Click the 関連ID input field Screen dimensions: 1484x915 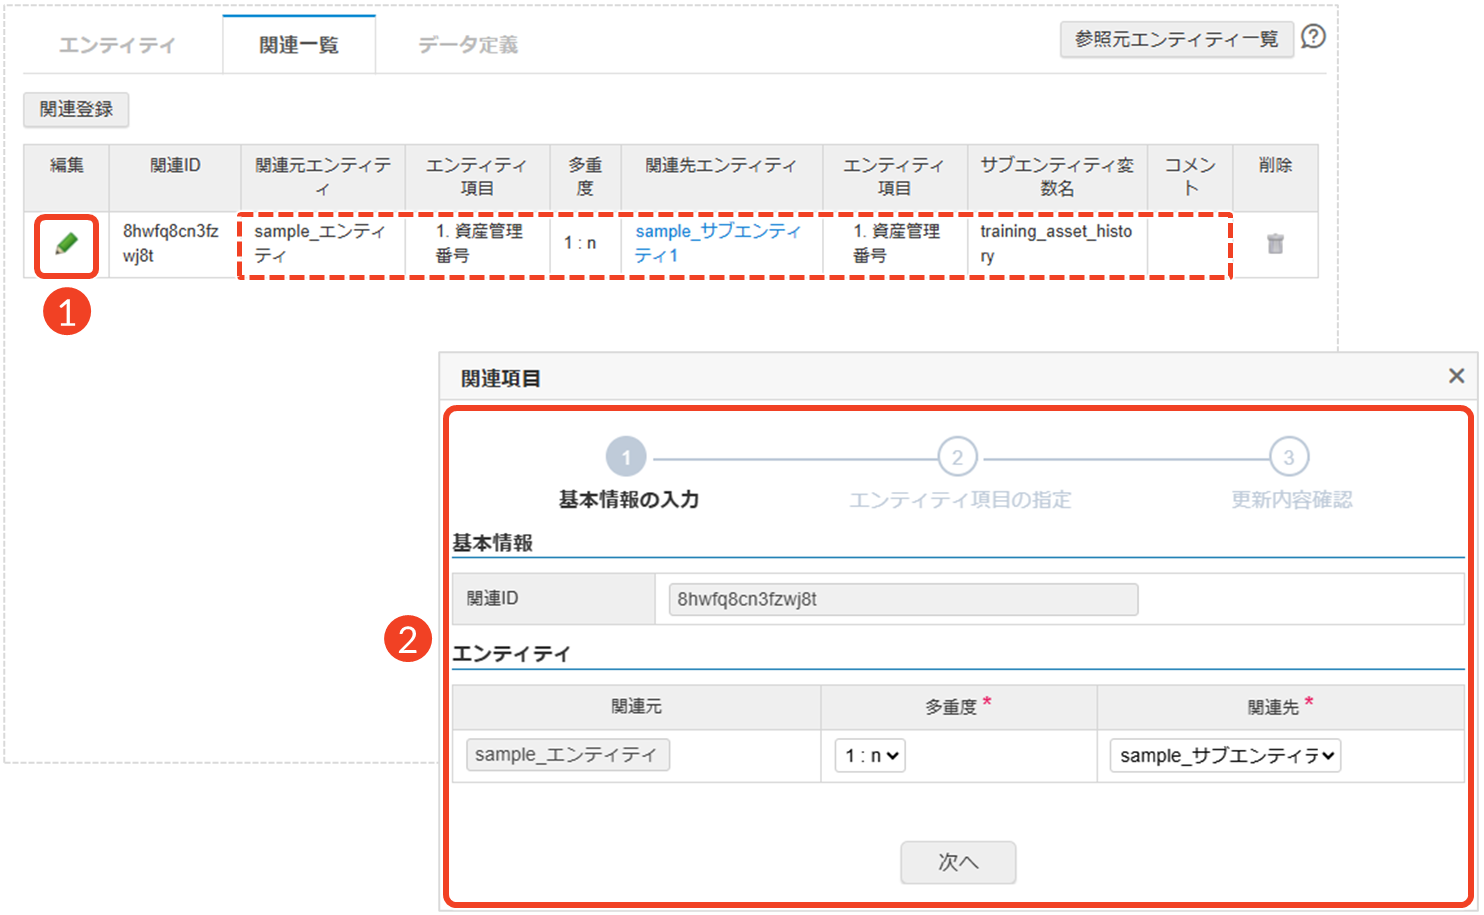[x=903, y=599]
